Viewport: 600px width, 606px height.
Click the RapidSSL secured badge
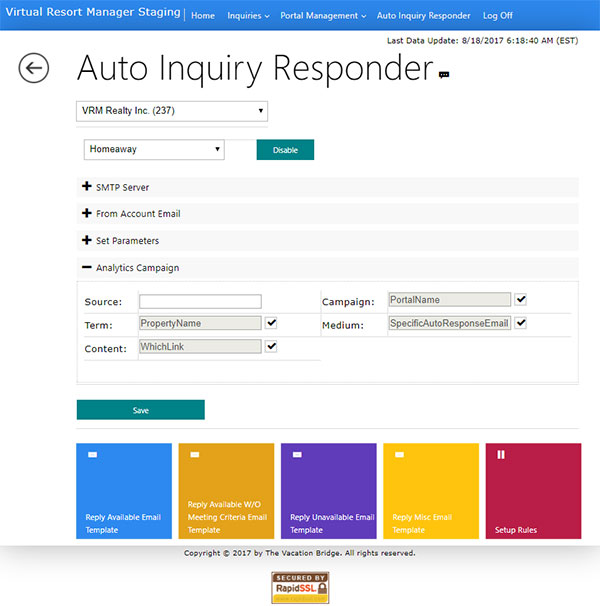coord(300,587)
